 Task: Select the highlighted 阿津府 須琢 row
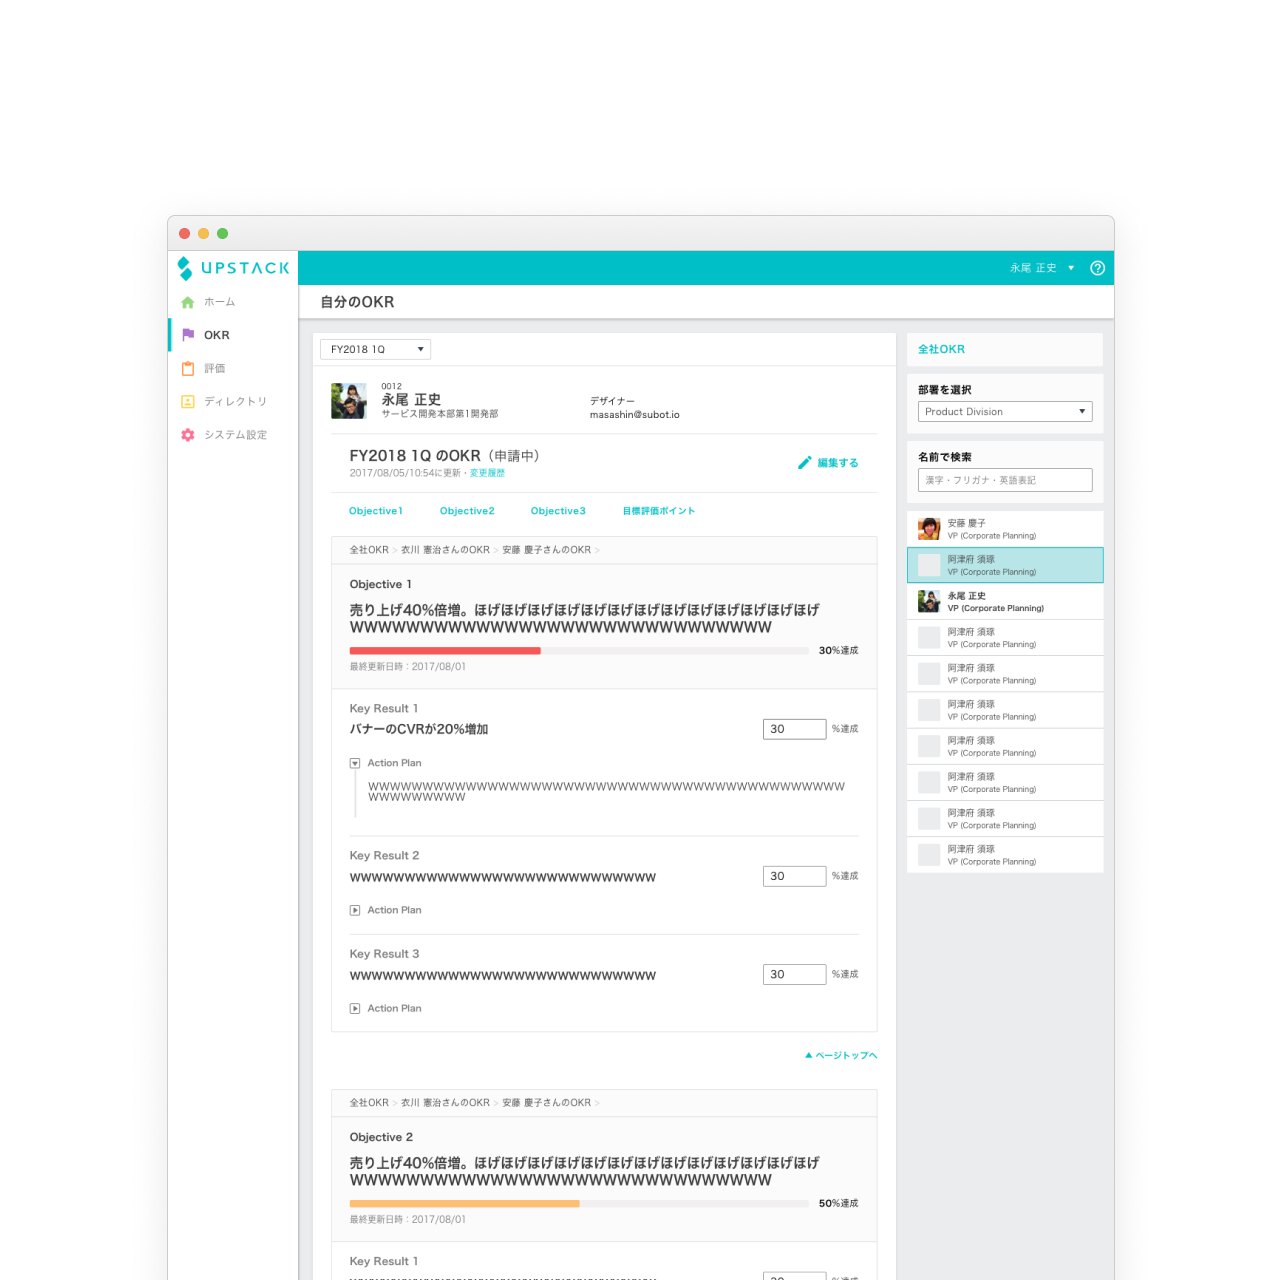pyautogui.click(x=1005, y=565)
